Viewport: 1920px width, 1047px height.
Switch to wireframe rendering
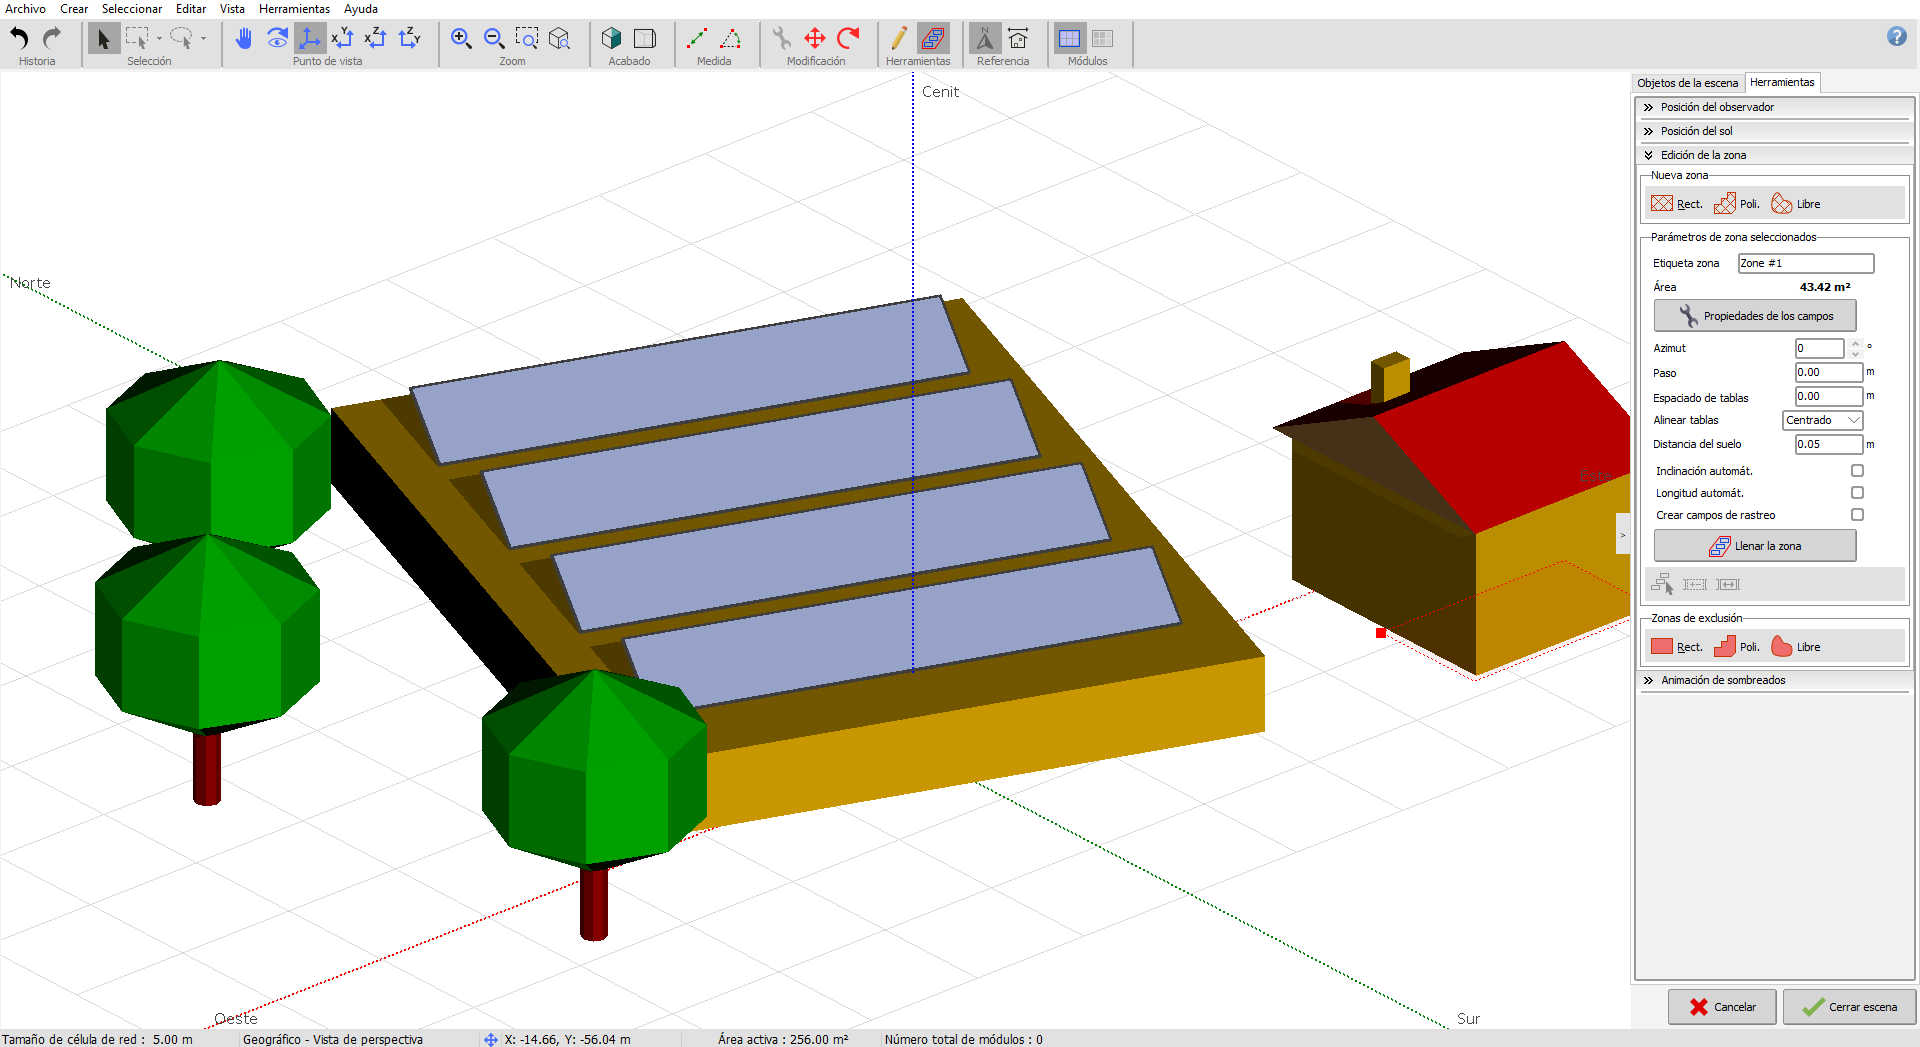click(x=645, y=38)
